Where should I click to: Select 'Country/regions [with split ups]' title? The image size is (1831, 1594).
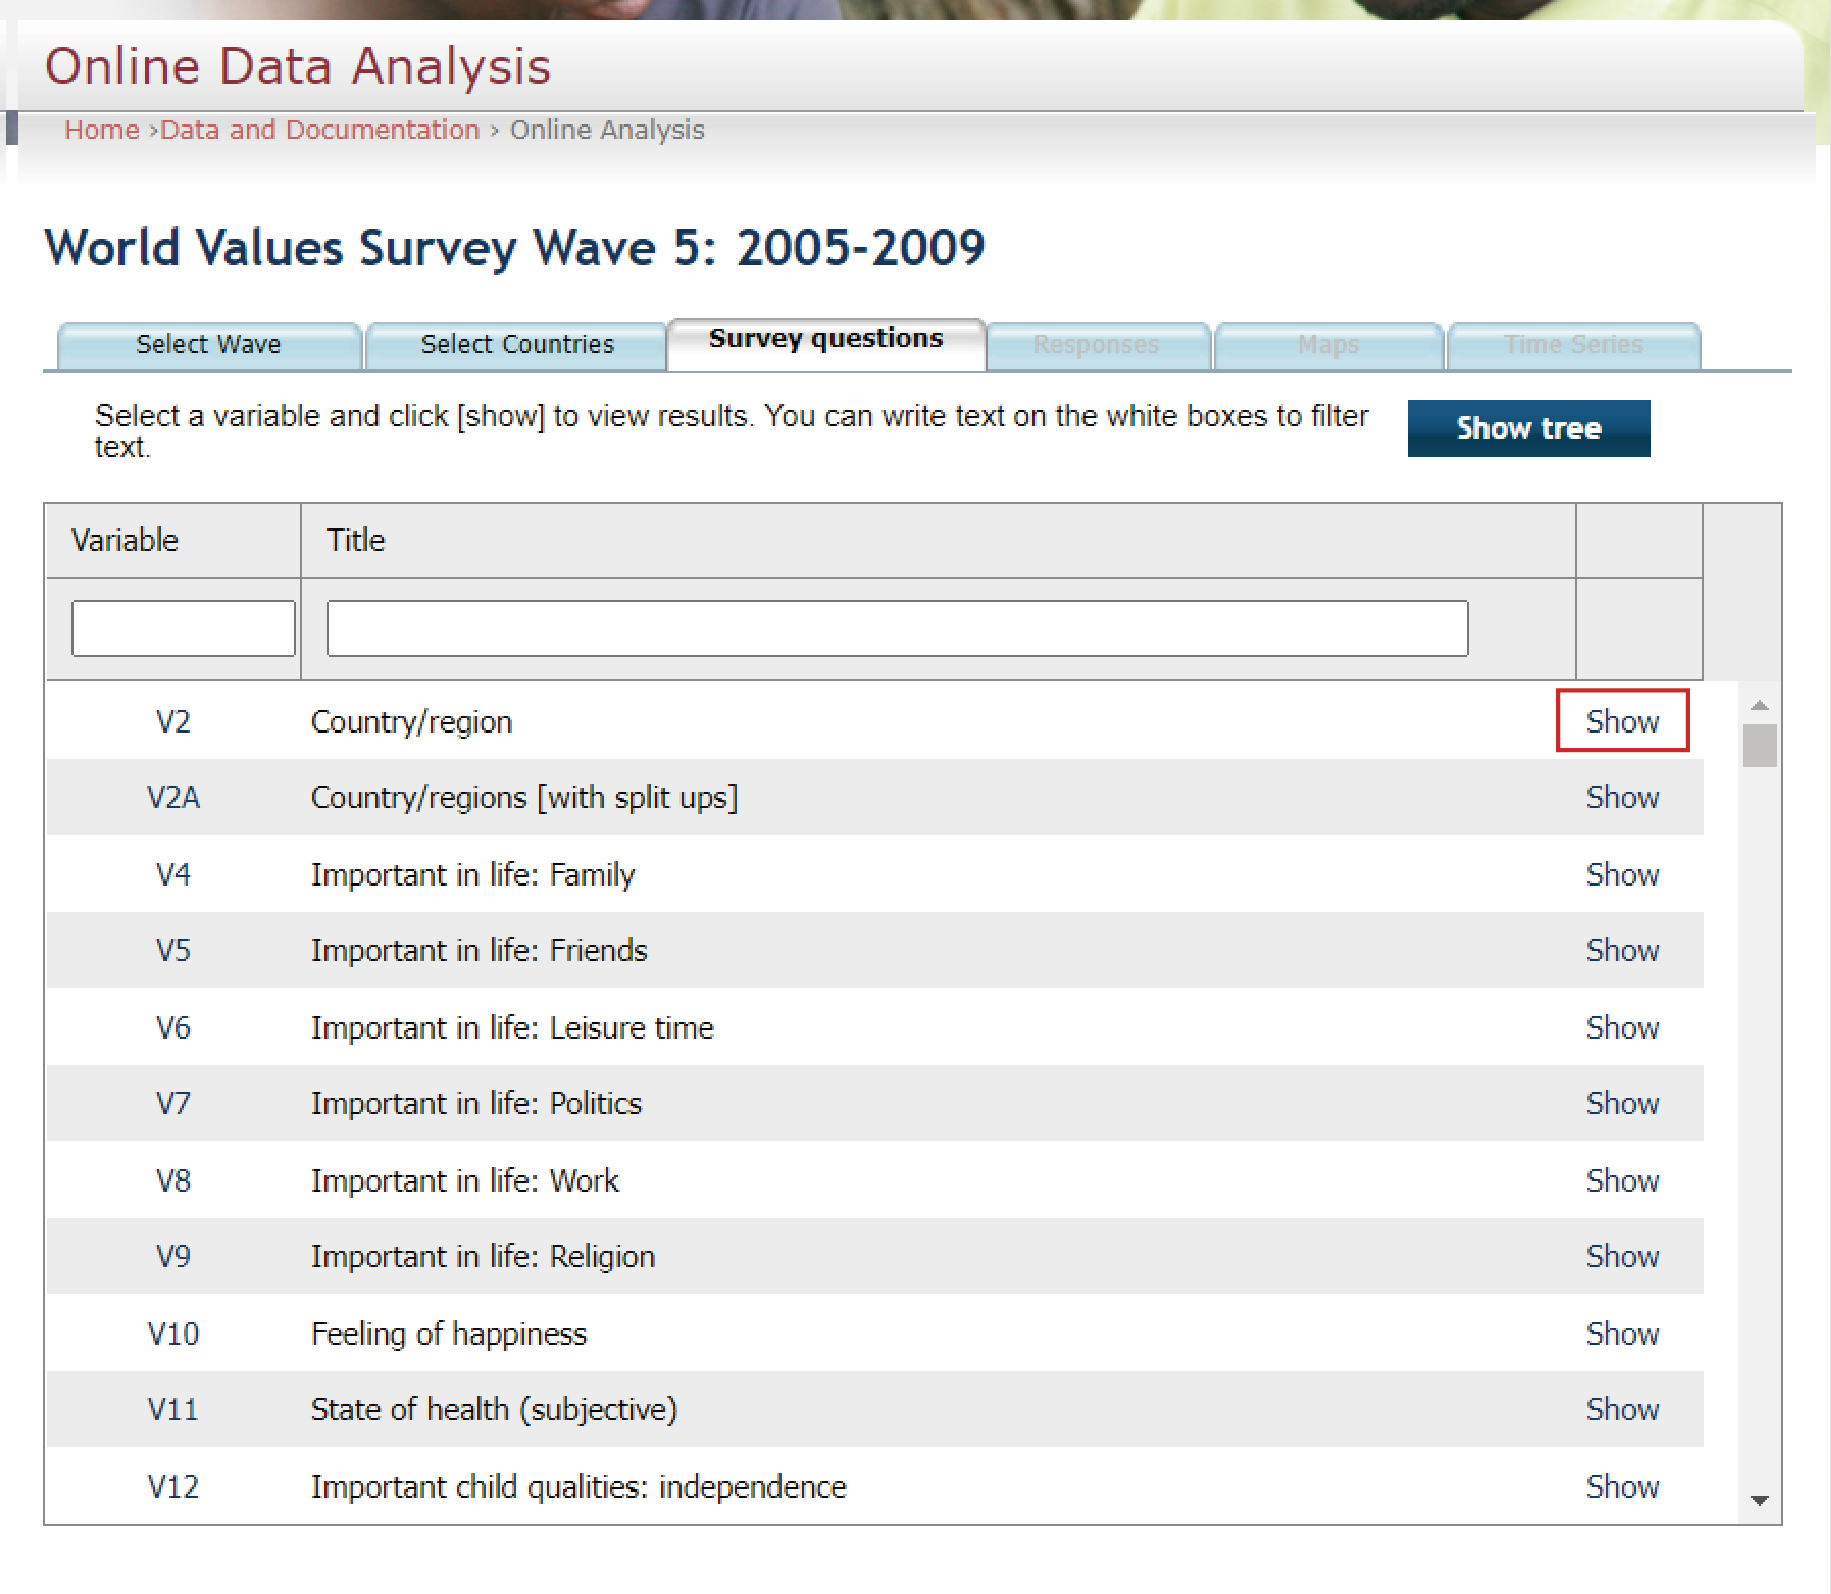(x=524, y=798)
